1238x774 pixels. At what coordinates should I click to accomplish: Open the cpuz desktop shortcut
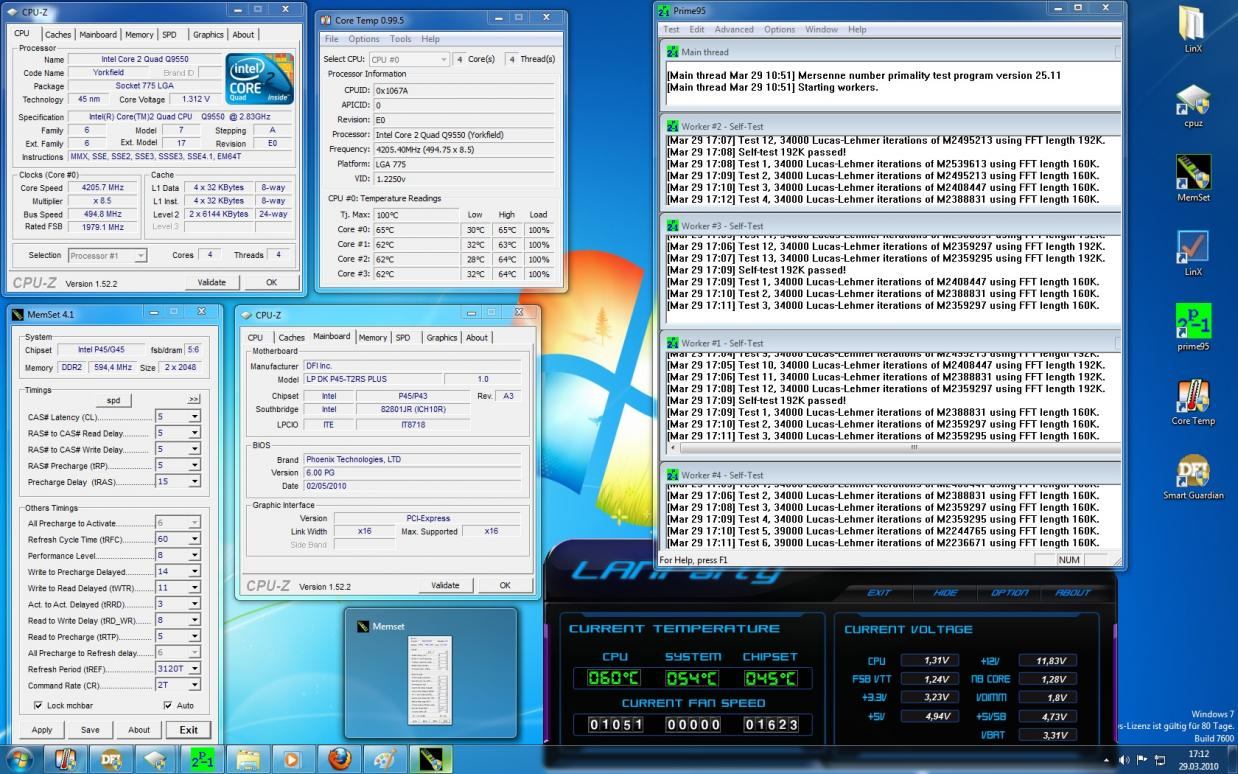[x=1193, y=105]
